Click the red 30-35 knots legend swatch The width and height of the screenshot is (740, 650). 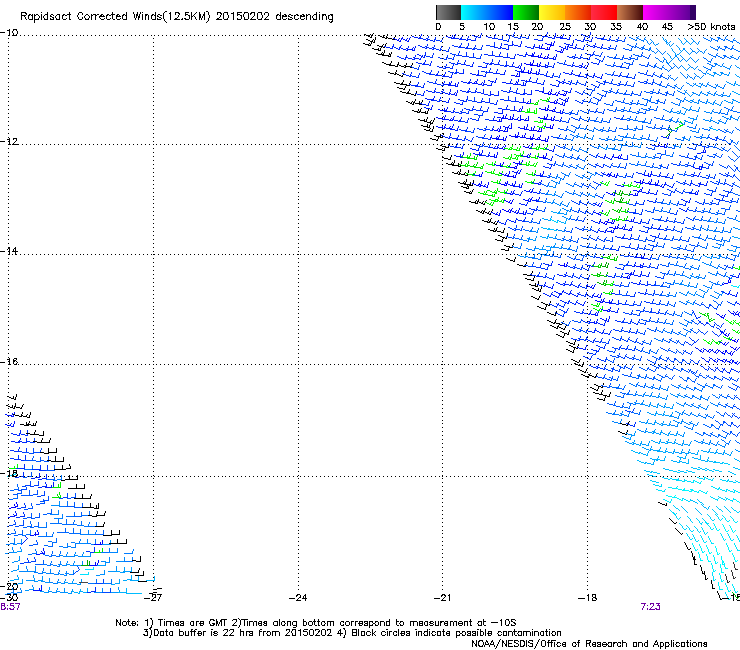click(604, 12)
